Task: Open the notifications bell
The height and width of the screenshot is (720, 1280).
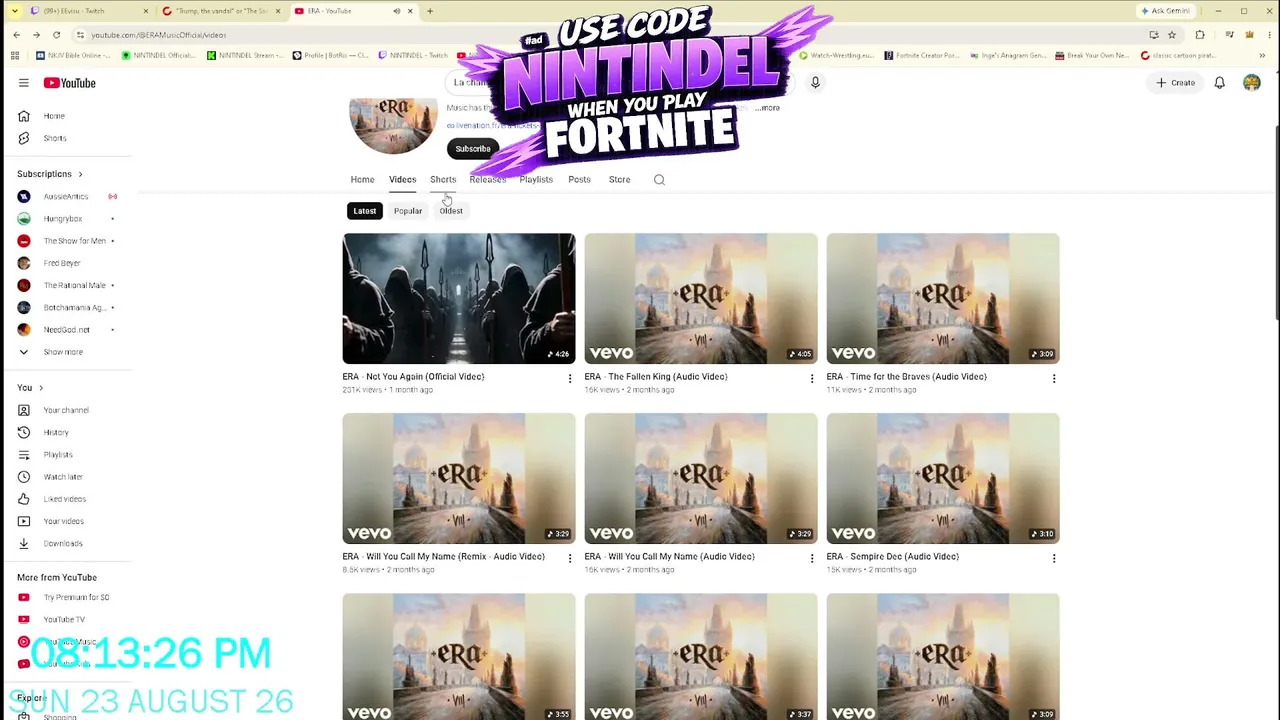Action: pos(1219,83)
